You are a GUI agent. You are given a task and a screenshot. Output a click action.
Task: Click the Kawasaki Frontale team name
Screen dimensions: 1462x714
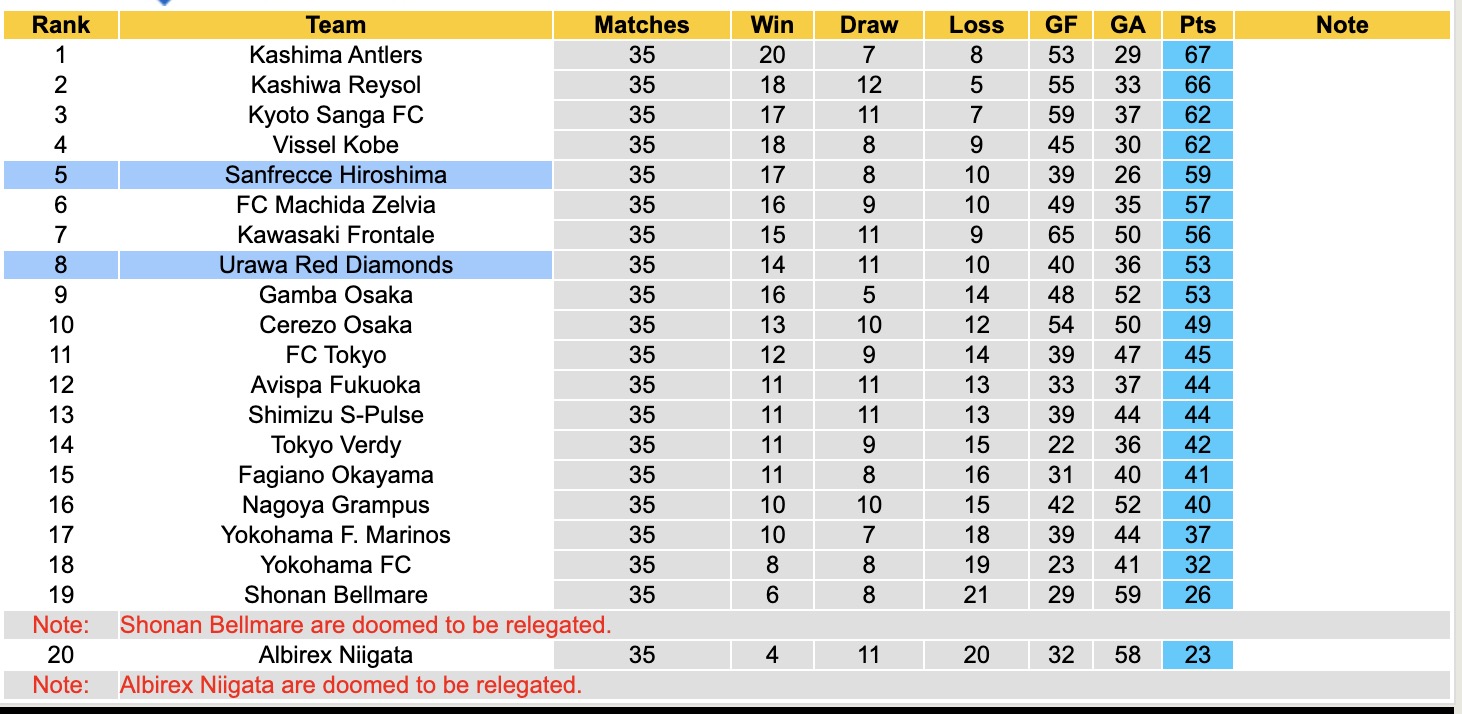pyautogui.click(x=336, y=235)
